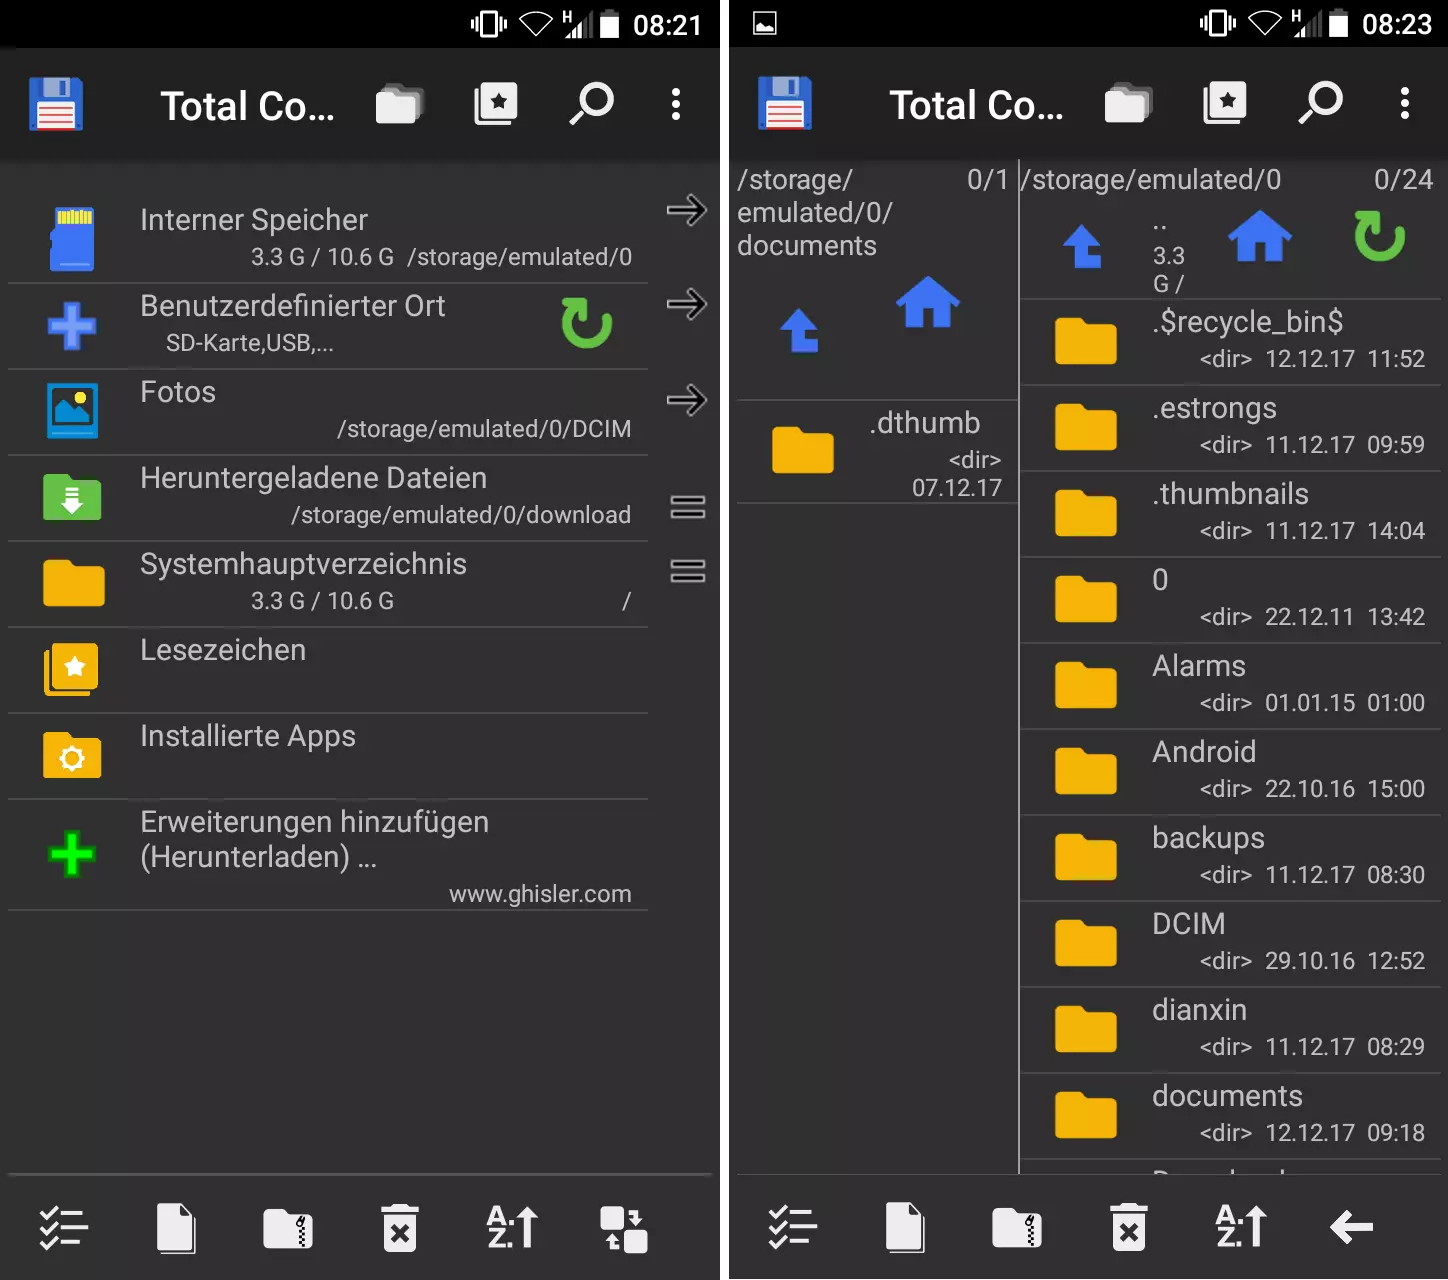Tap the green download folder icon
The width and height of the screenshot is (1448, 1280).
(x=72, y=497)
